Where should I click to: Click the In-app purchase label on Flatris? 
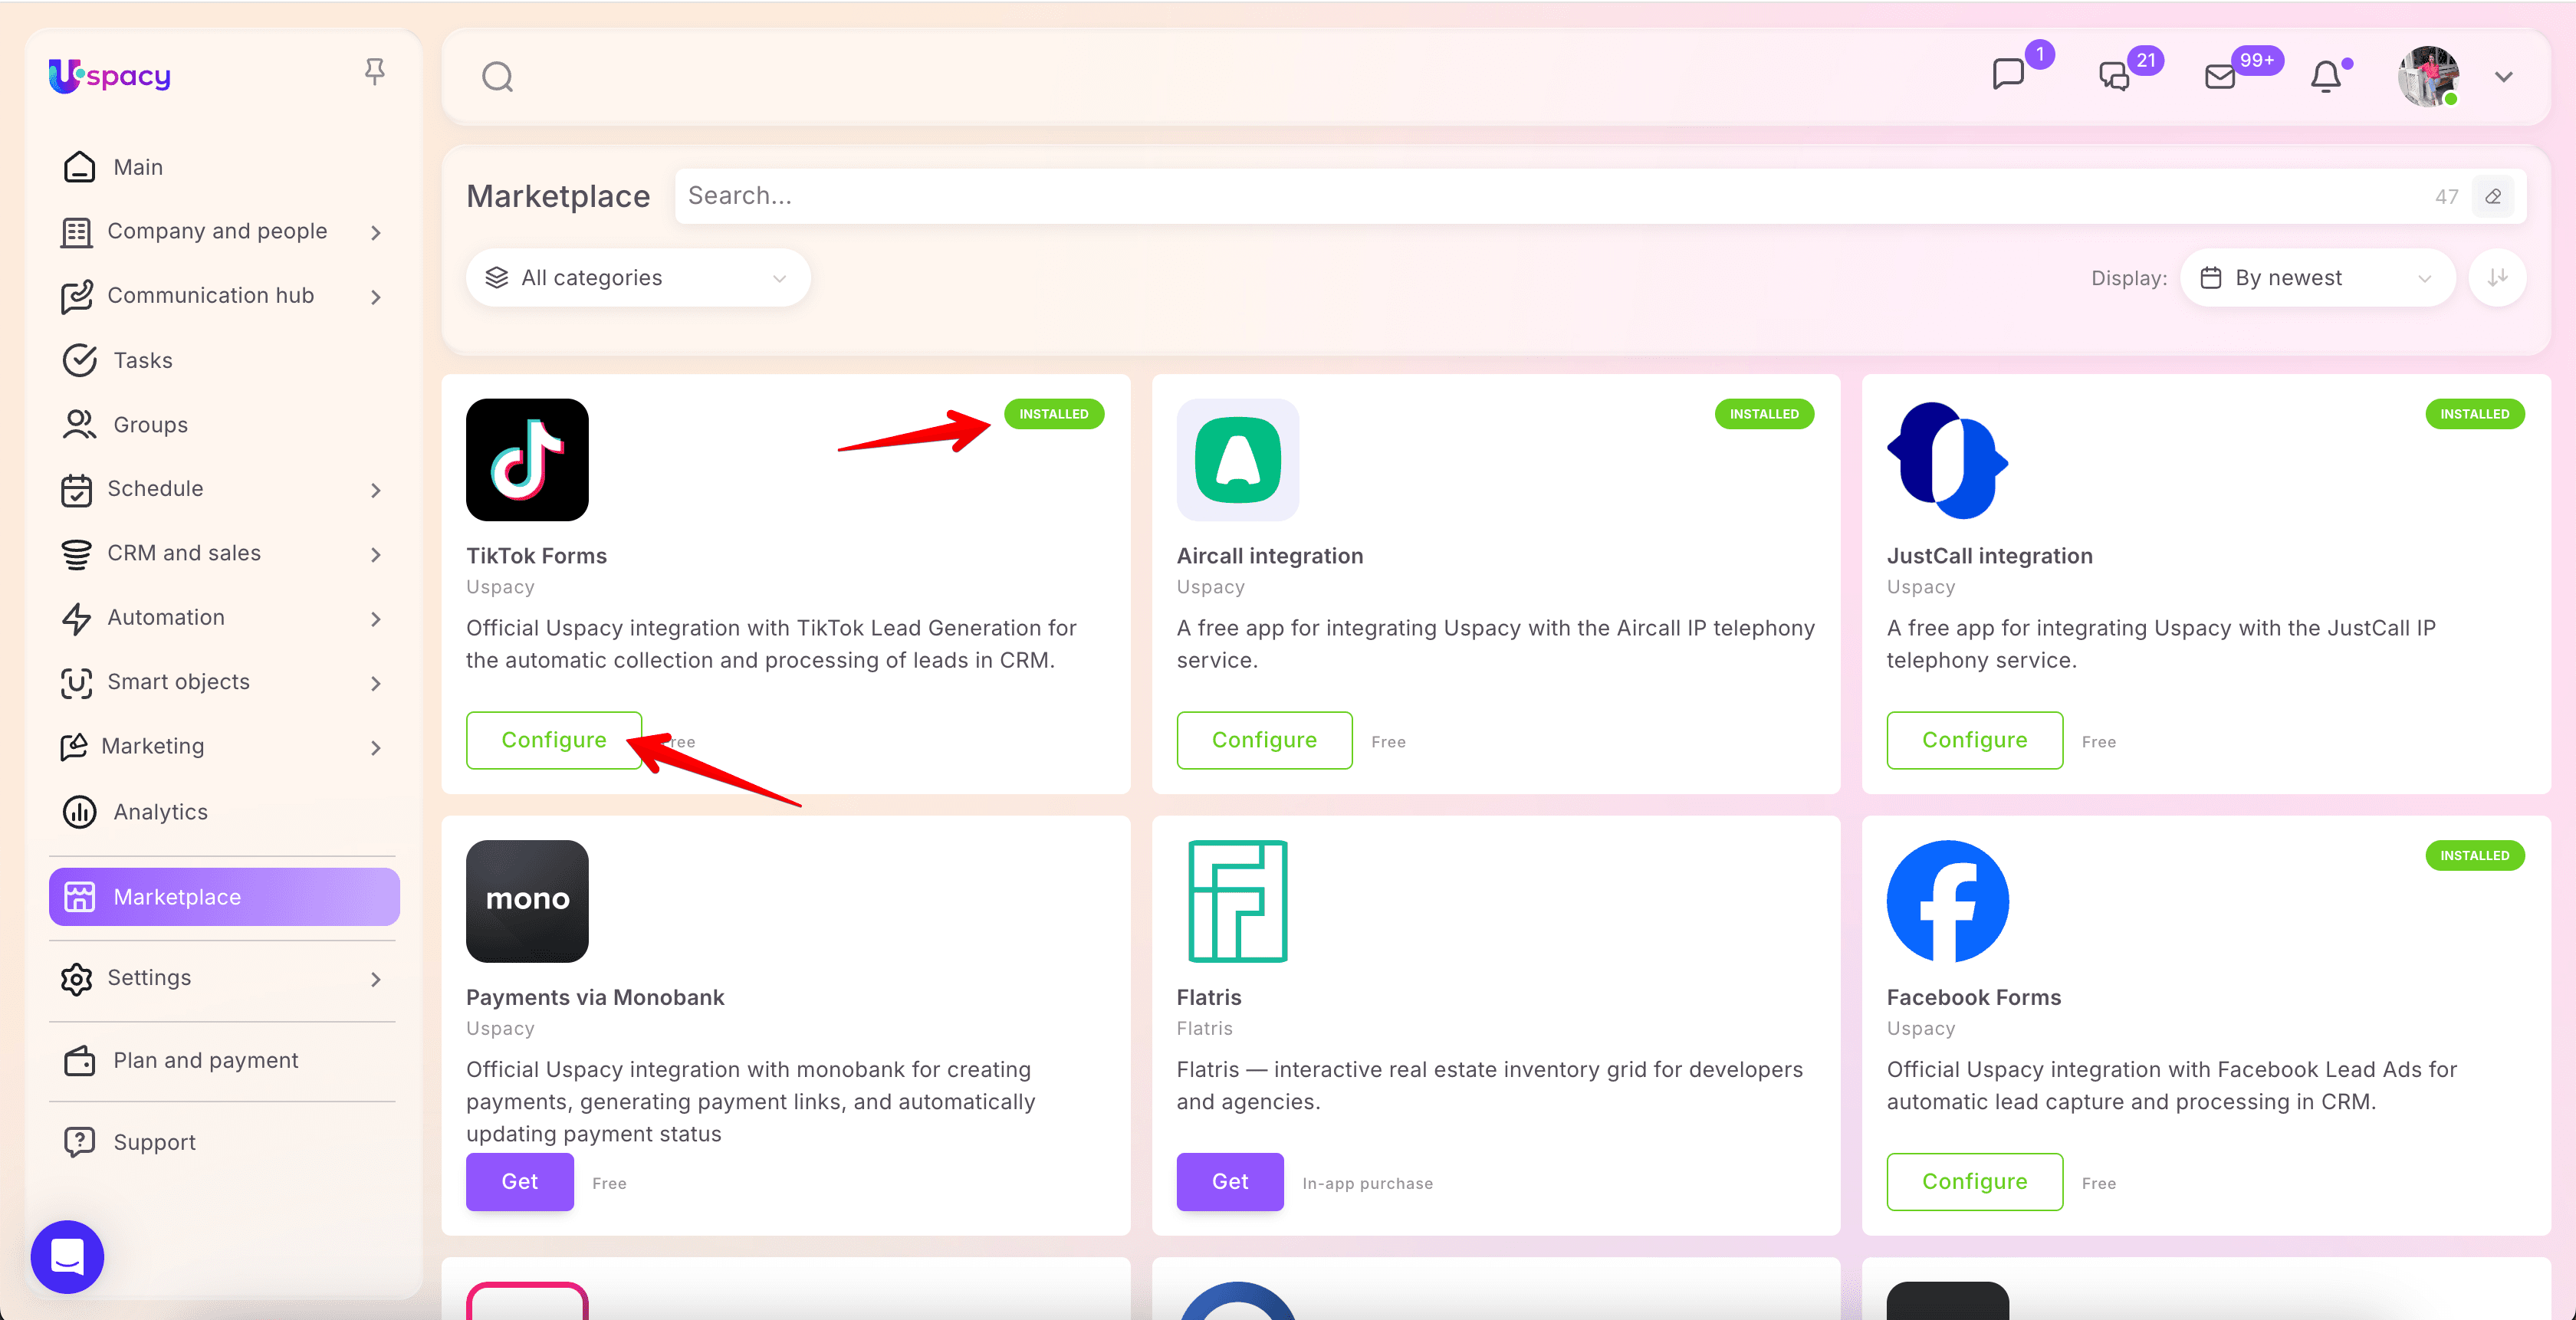[x=1367, y=1183]
